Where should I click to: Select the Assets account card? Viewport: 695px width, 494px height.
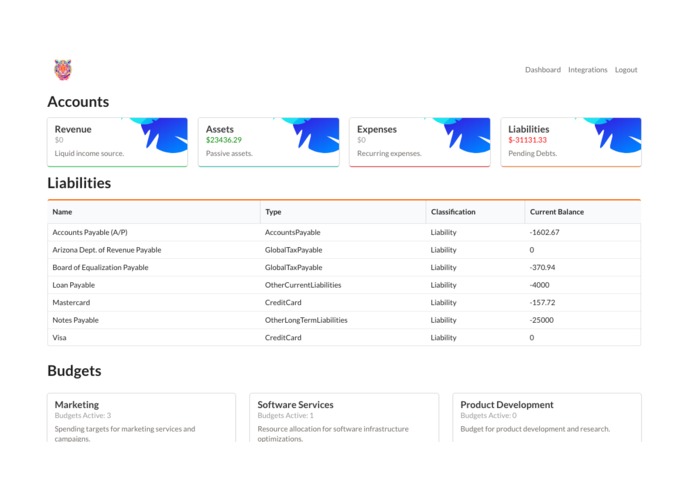[x=269, y=142]
